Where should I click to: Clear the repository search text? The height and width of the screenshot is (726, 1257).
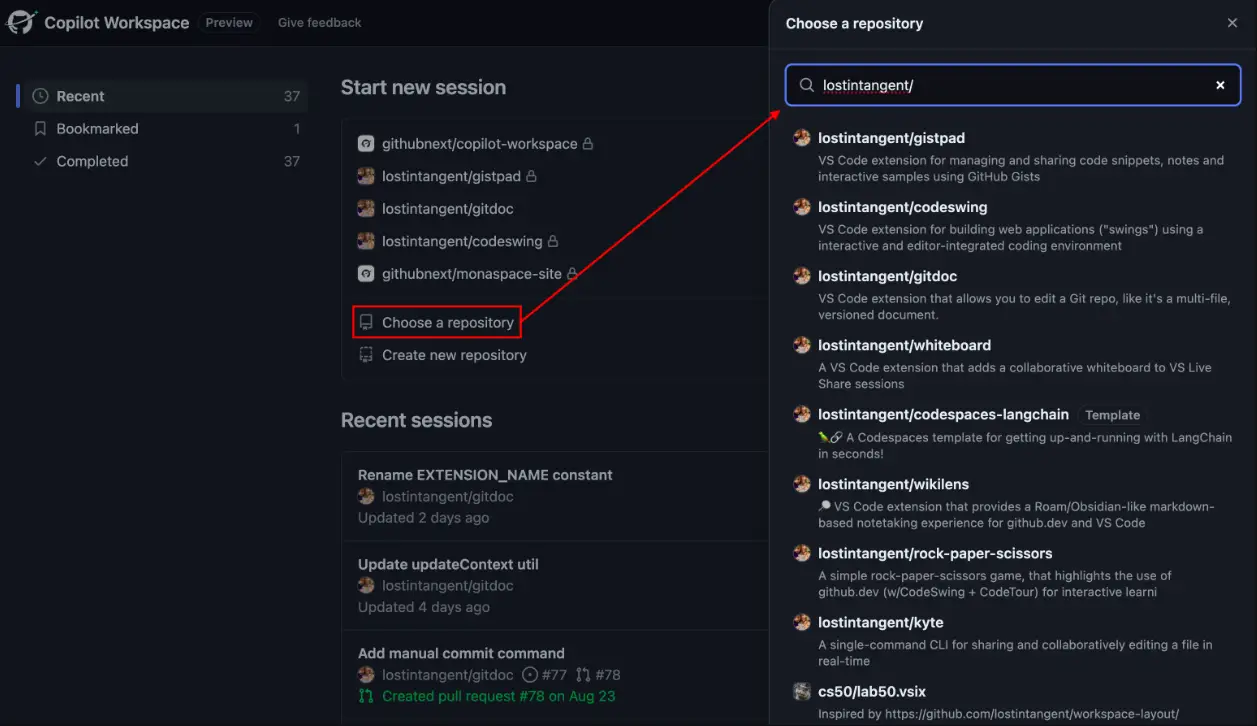[1220, 85]
